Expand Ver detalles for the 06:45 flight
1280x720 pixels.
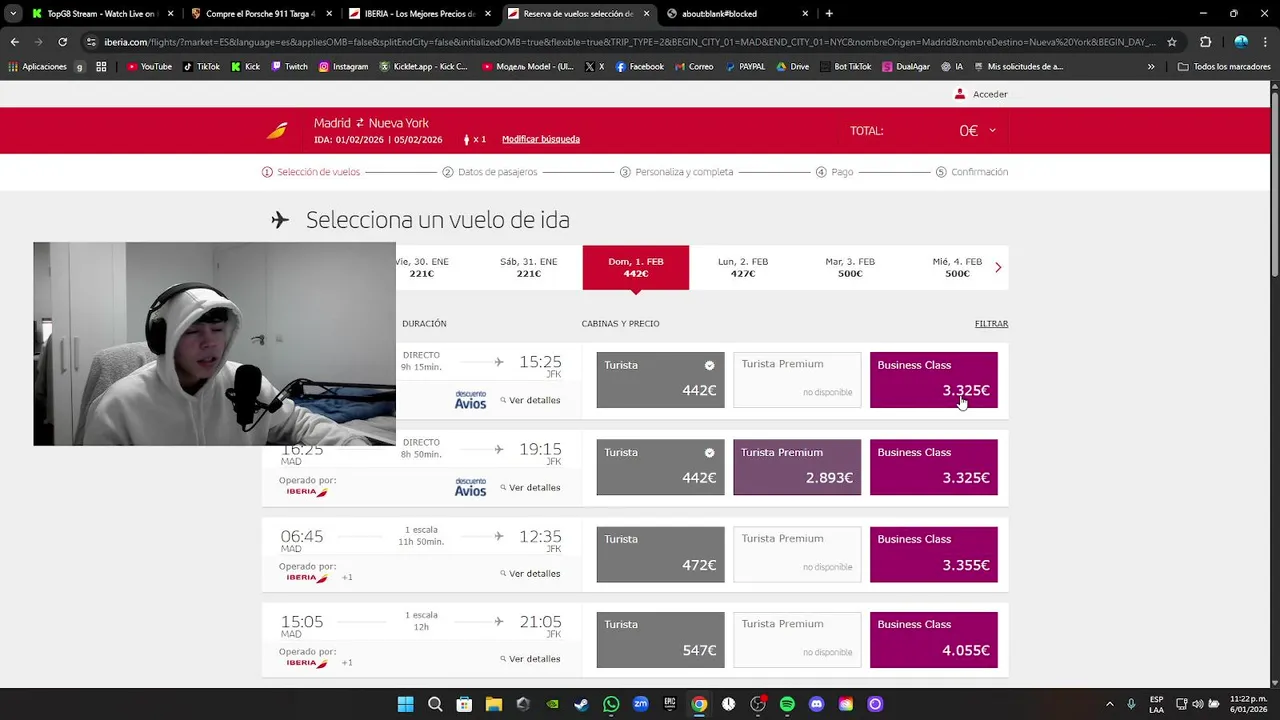530,574
